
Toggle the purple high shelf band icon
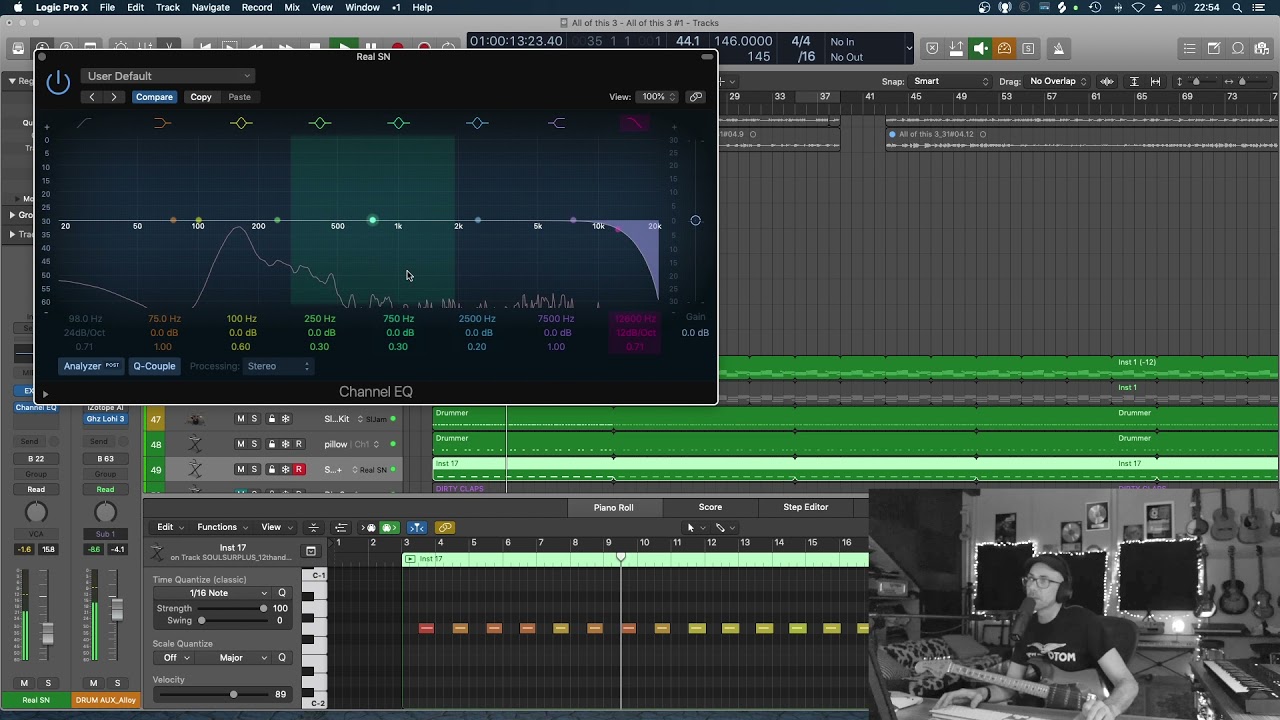coord(557,123)
